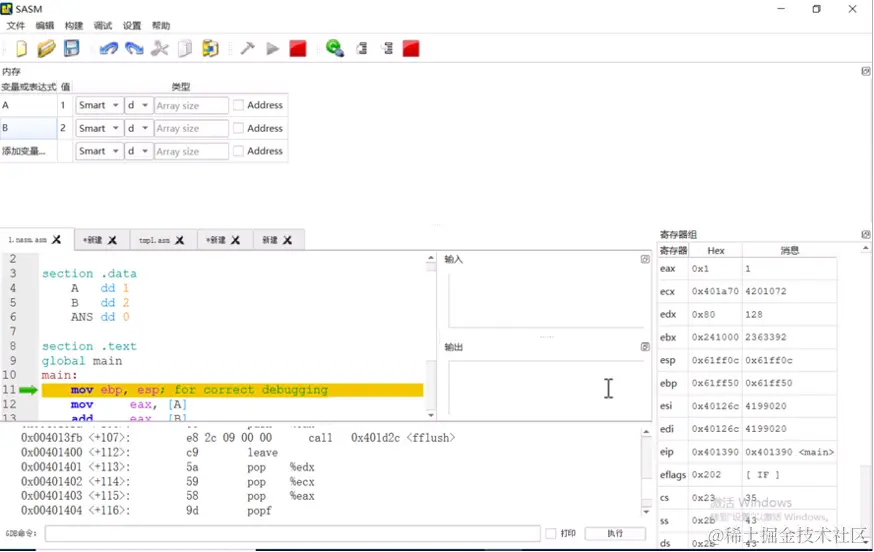Enable Address checkbox in 添加变量 row
This screenshot has height=552, width=874.
(239, 151)
